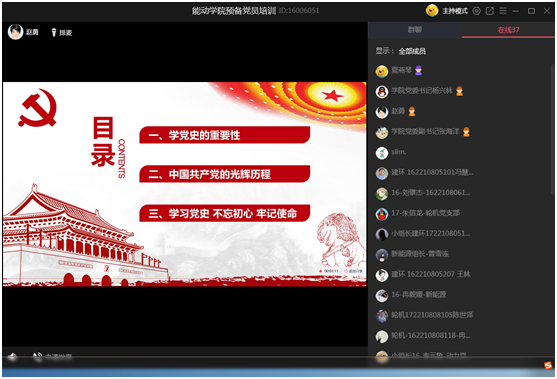Click the orange admin badge beside 学院党委书记杨兴林
Viewport: 557px width, 379px height.
pyautogui.click(x=459, y=91)
